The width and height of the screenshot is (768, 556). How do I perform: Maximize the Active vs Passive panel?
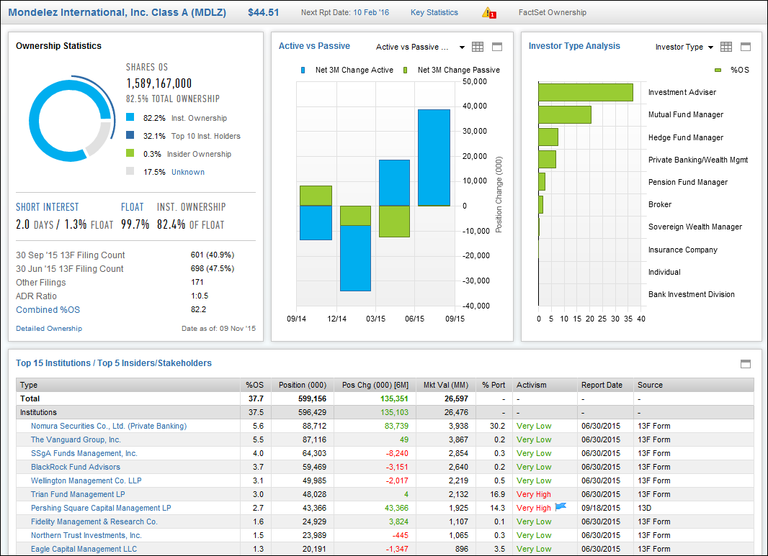(x=497, y=47)
